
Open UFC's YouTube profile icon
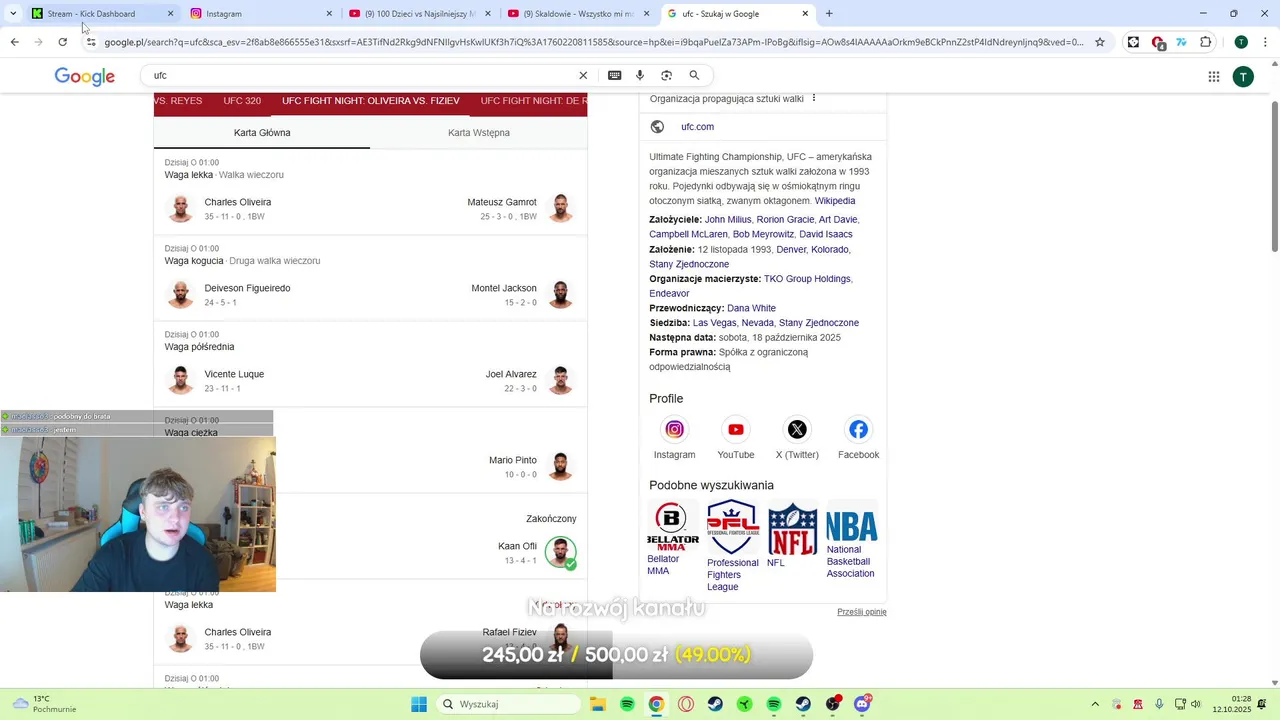(x=736, y=429)
